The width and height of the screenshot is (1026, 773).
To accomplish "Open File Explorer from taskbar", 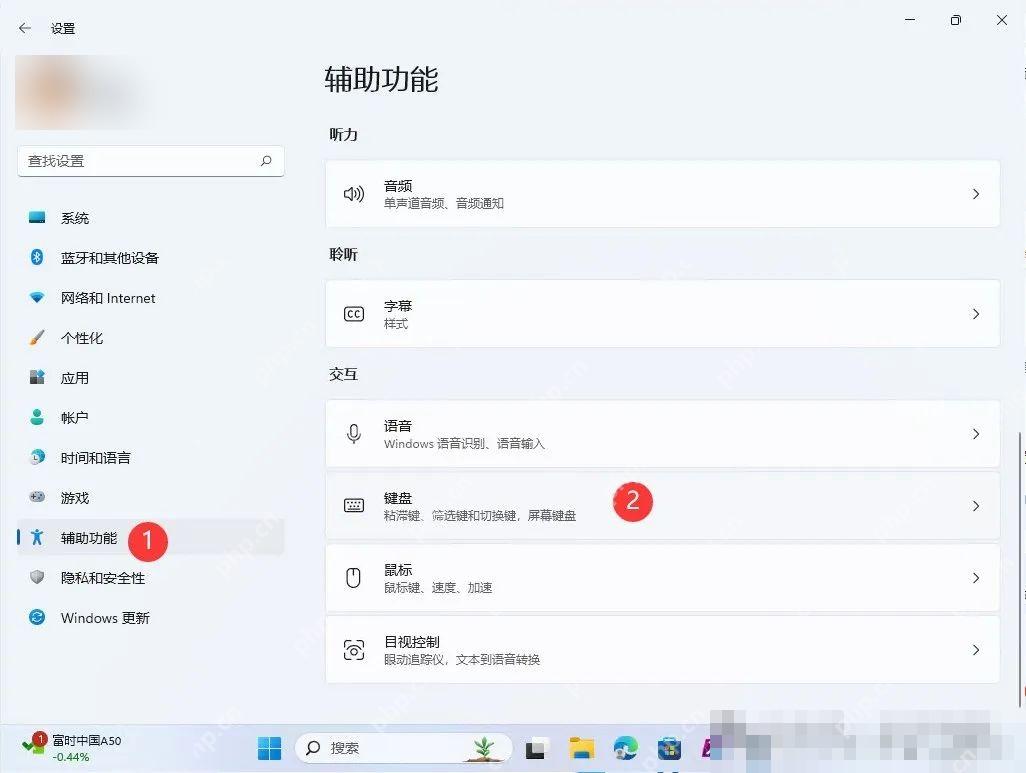I will (581, 748).
